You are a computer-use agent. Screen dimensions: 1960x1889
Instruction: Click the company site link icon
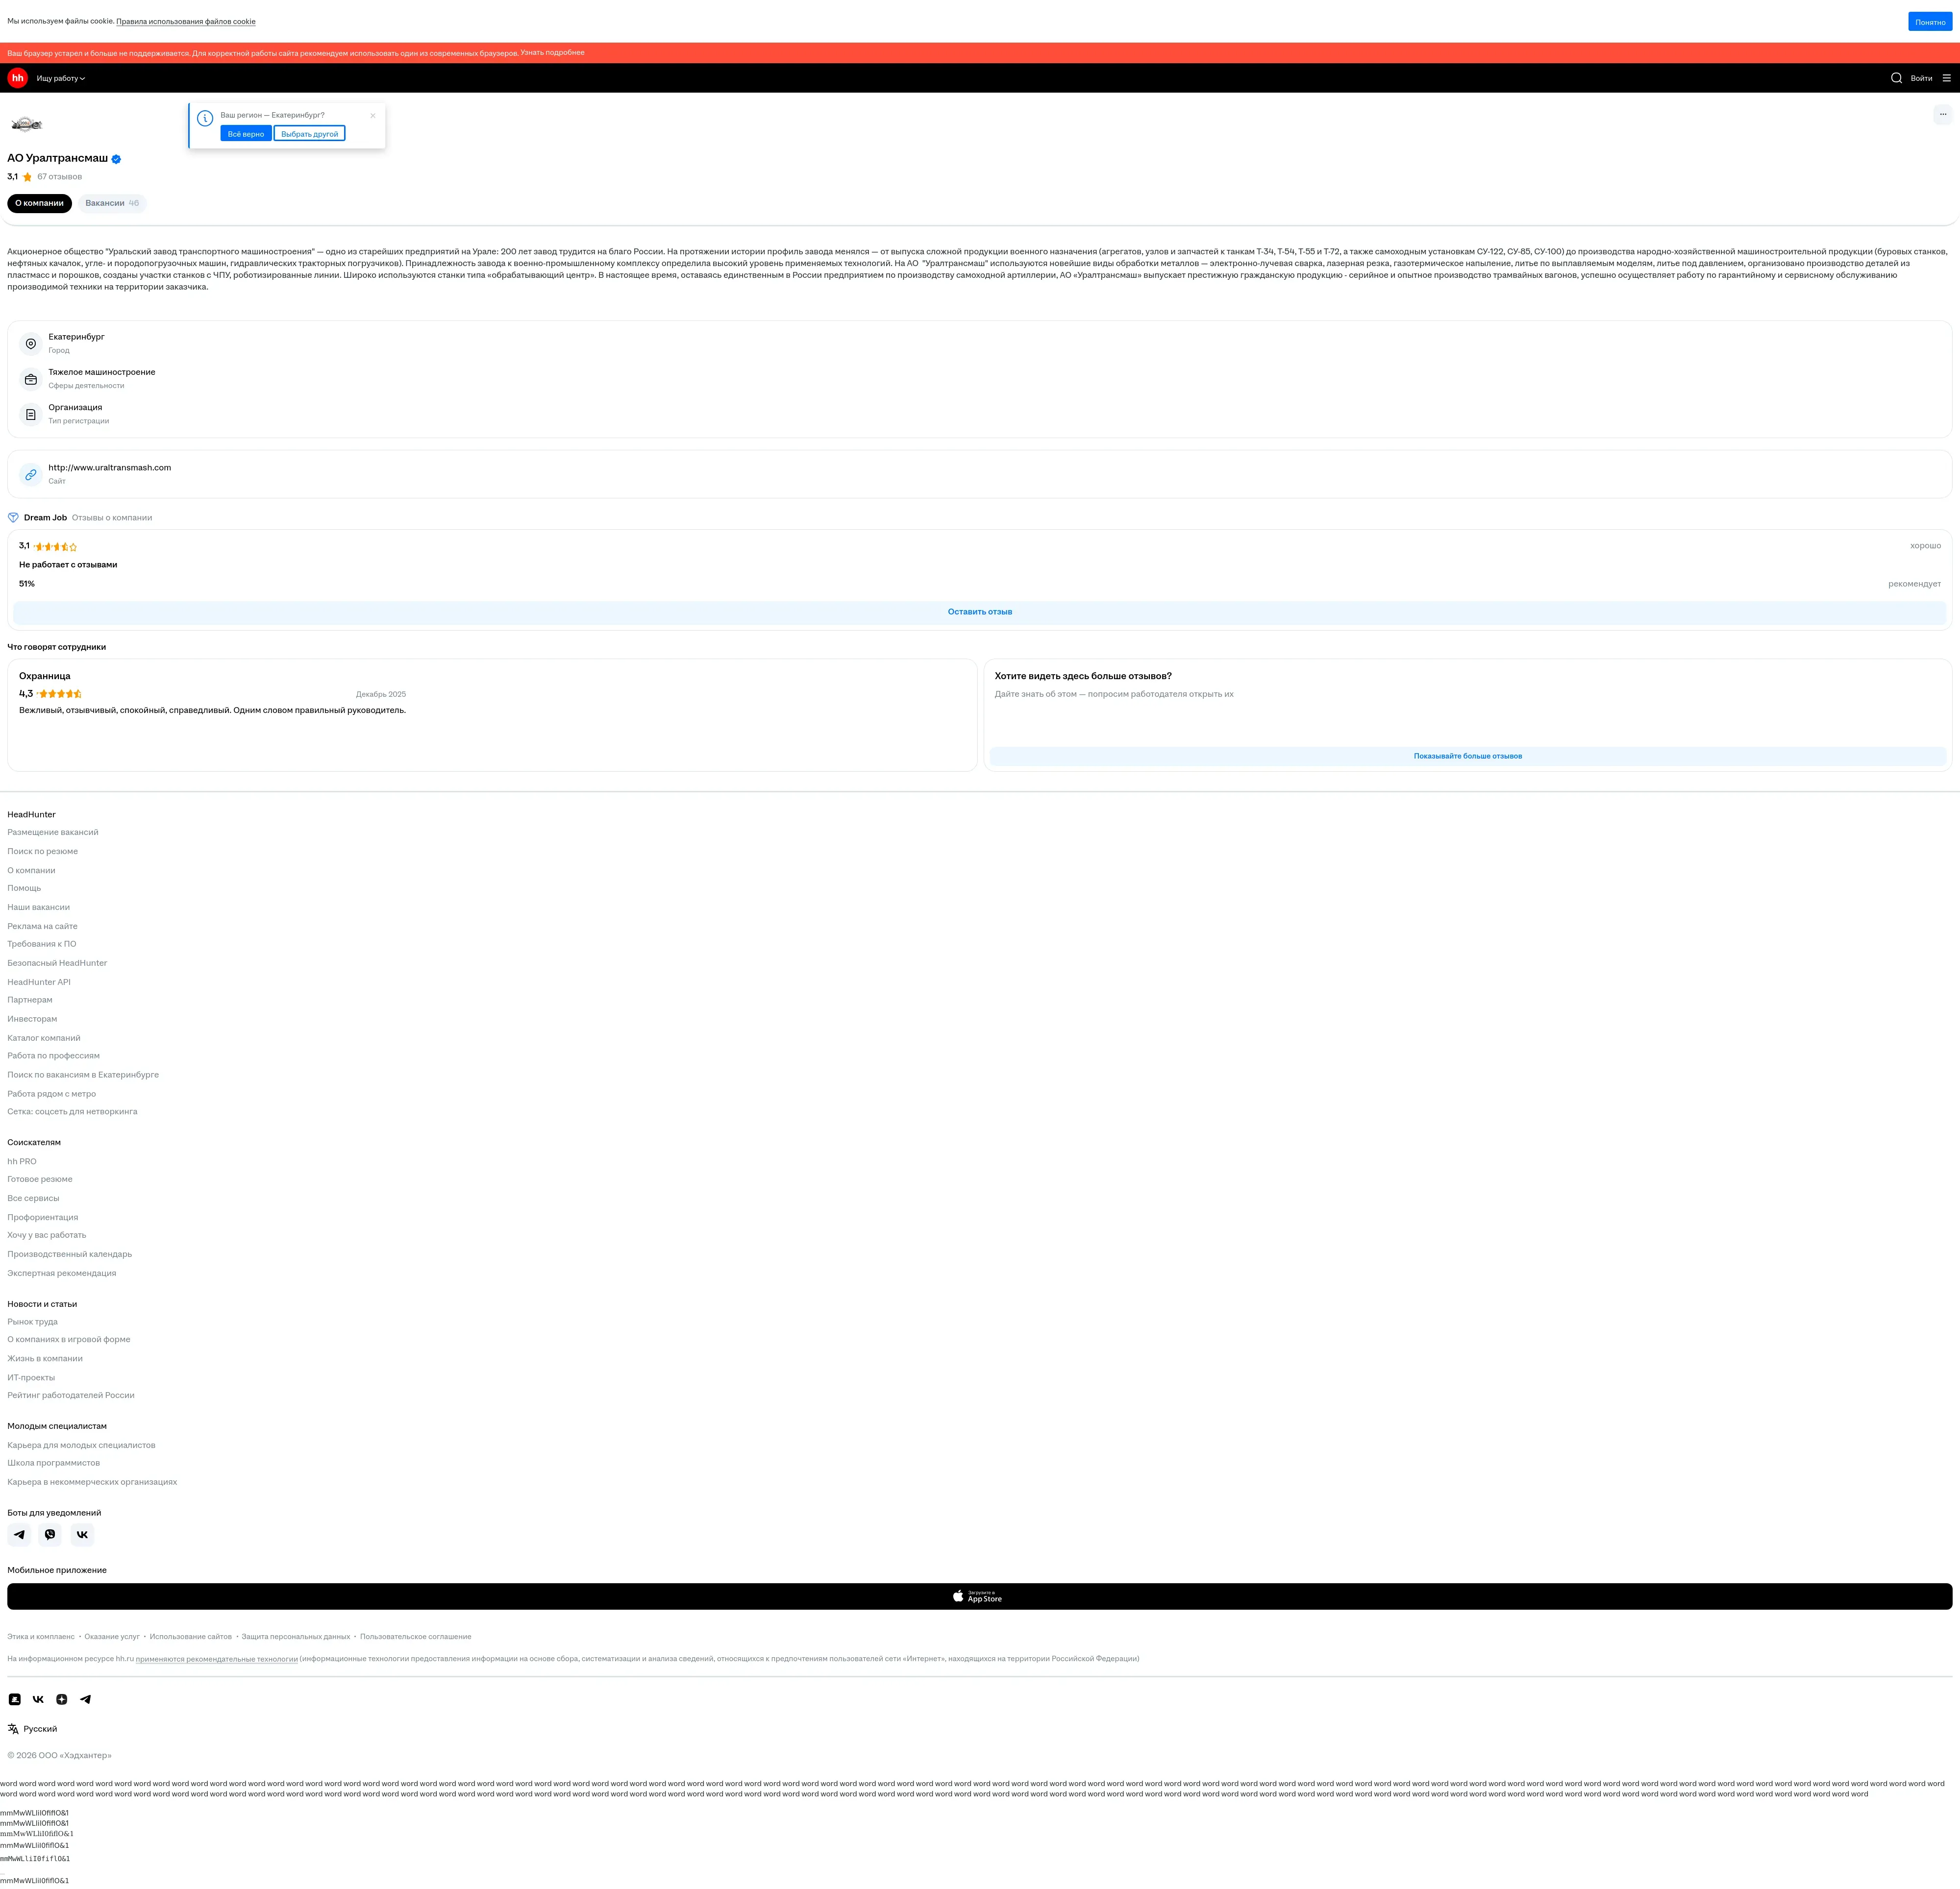coord(31,475)
